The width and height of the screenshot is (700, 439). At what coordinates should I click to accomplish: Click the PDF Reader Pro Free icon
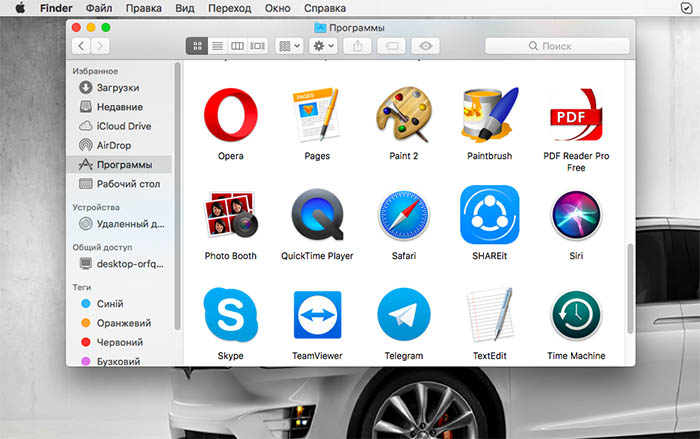pos(576,115)
